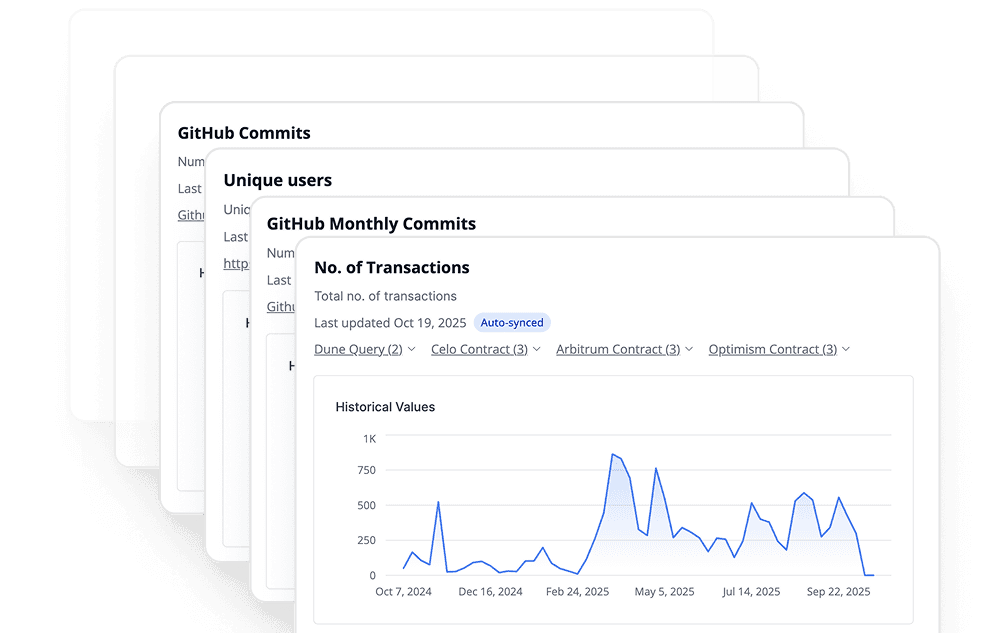Open the http link on Unique users card
Screen dimensions: 1000x633
236,263
